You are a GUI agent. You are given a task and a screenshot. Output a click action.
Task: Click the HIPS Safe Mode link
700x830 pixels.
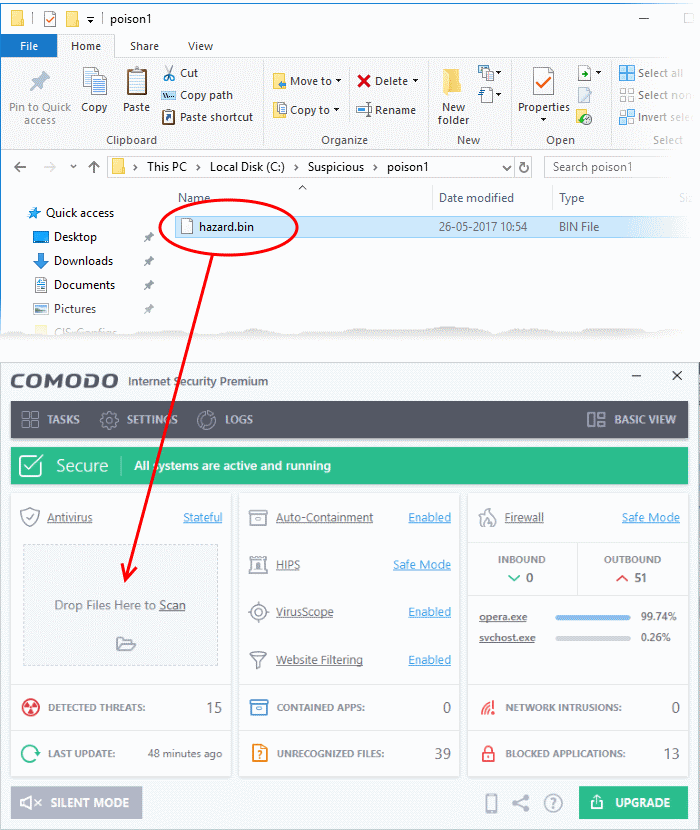click(422, 565)
